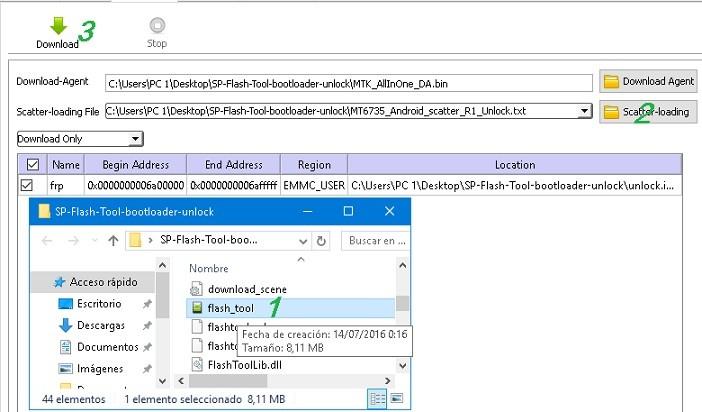The width and height of the screenshot is (702, 412).
Task: Click the Stop button in the toolbar
Action: point(157,33)
